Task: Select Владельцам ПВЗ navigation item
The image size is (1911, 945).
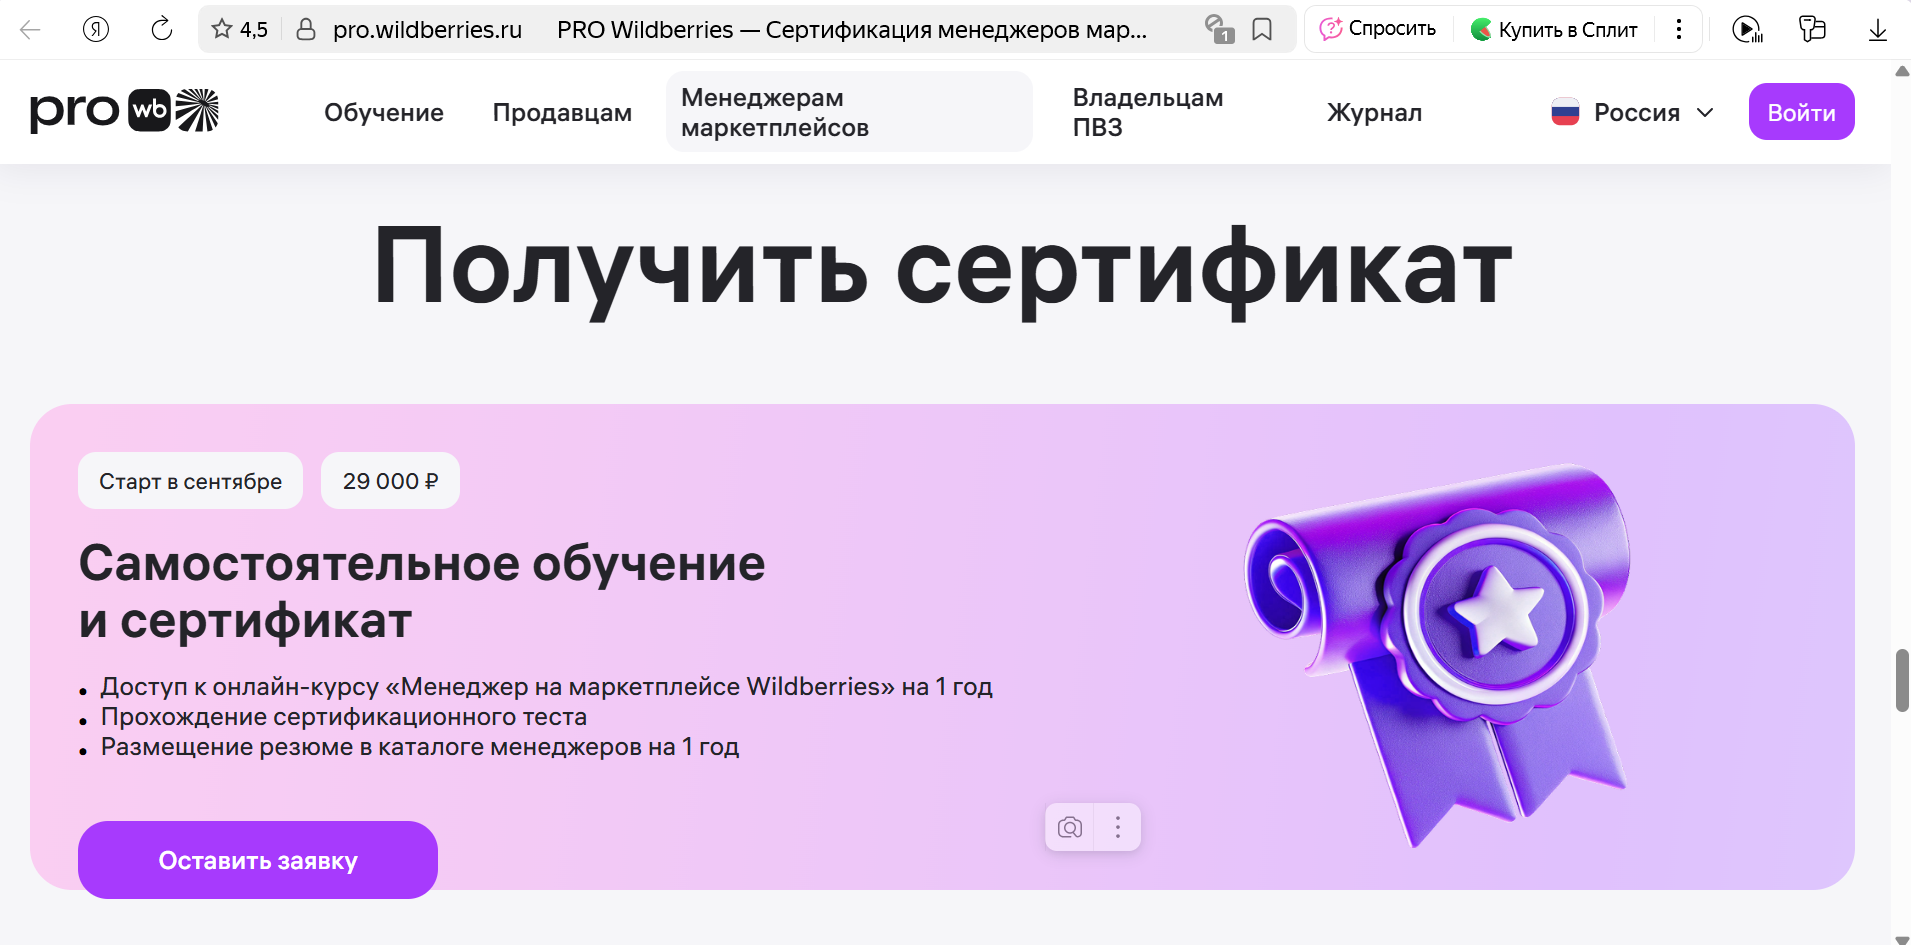Action: (1147, 112)
